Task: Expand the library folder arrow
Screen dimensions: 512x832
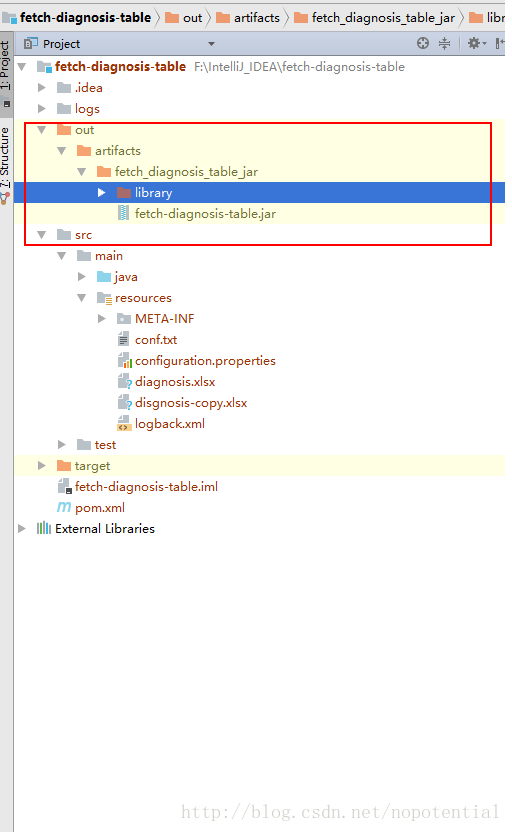Action: (101, 193)
